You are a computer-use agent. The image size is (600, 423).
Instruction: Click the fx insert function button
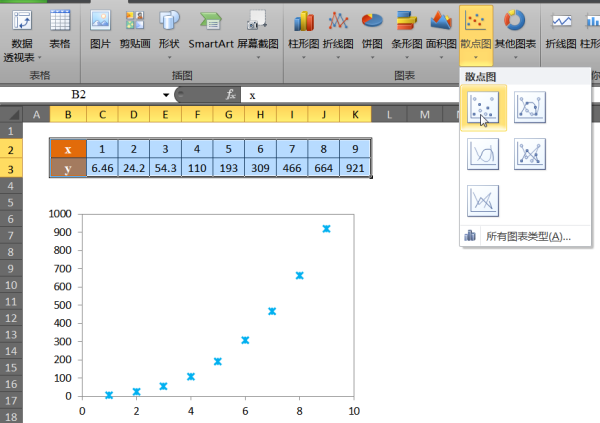230,95
